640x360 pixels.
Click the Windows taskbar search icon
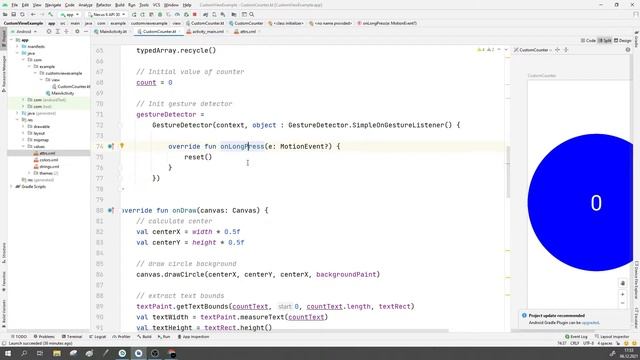tap(24, 353)
